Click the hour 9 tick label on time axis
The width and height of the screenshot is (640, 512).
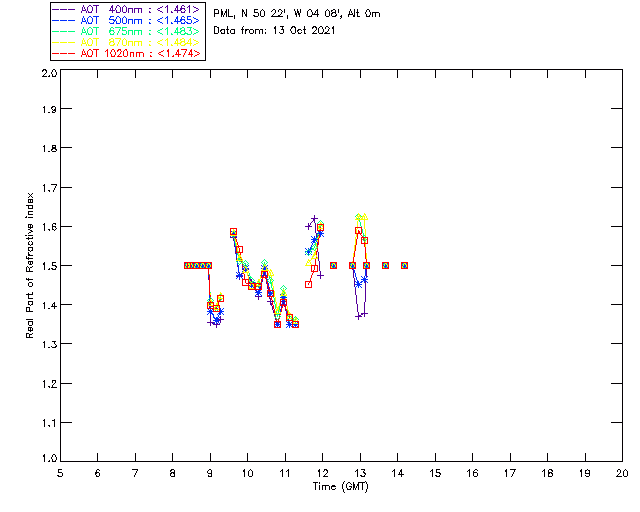[x=210, y=473]
